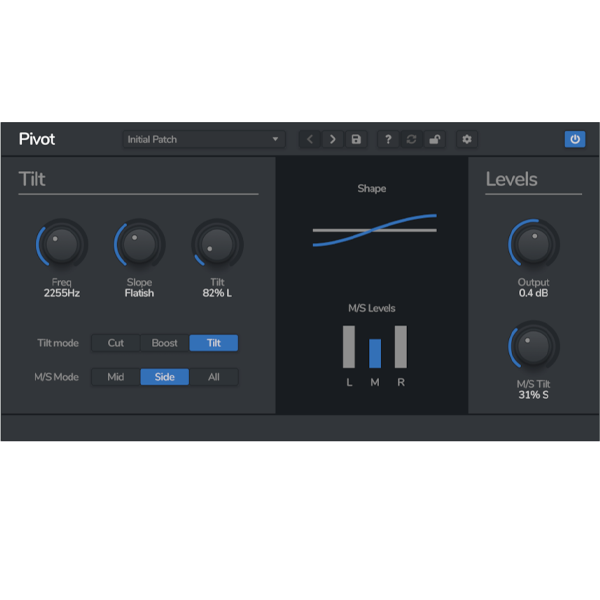Open settings gear icon
Viewport: 600px width, 600px height.
pos(466,139)
